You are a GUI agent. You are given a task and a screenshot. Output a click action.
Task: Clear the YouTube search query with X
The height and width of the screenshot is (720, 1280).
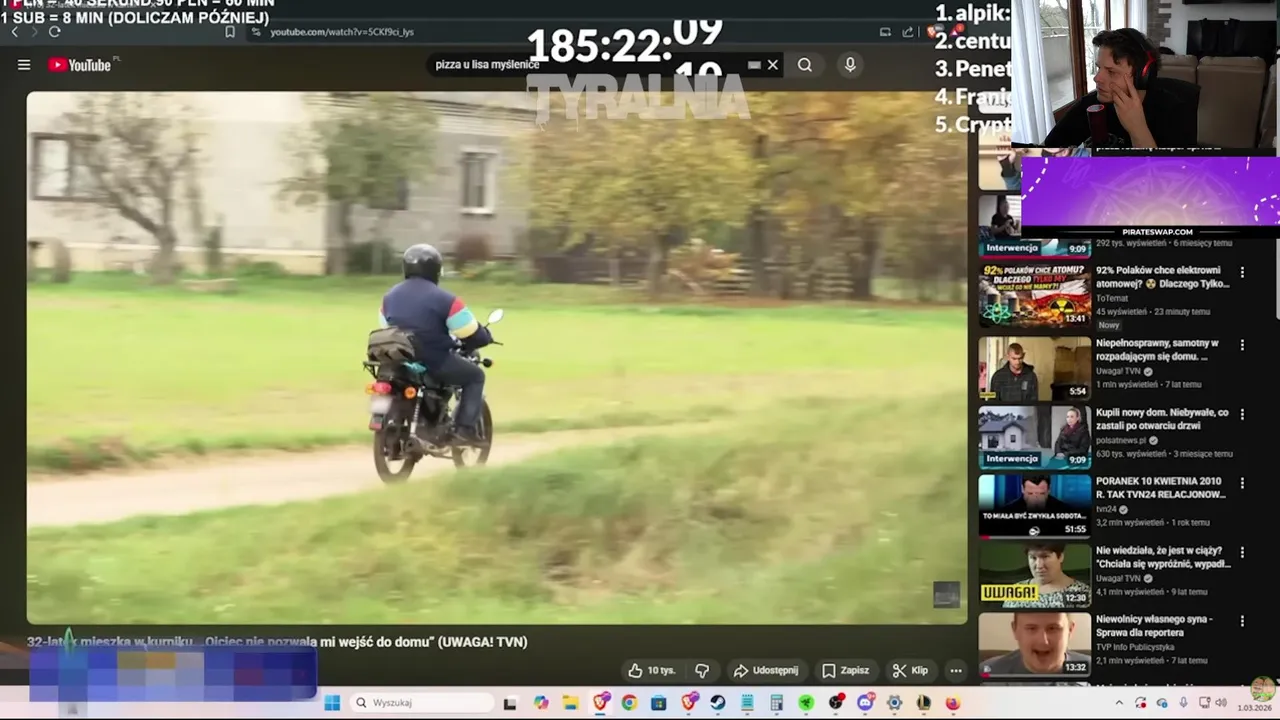[772, 65]
